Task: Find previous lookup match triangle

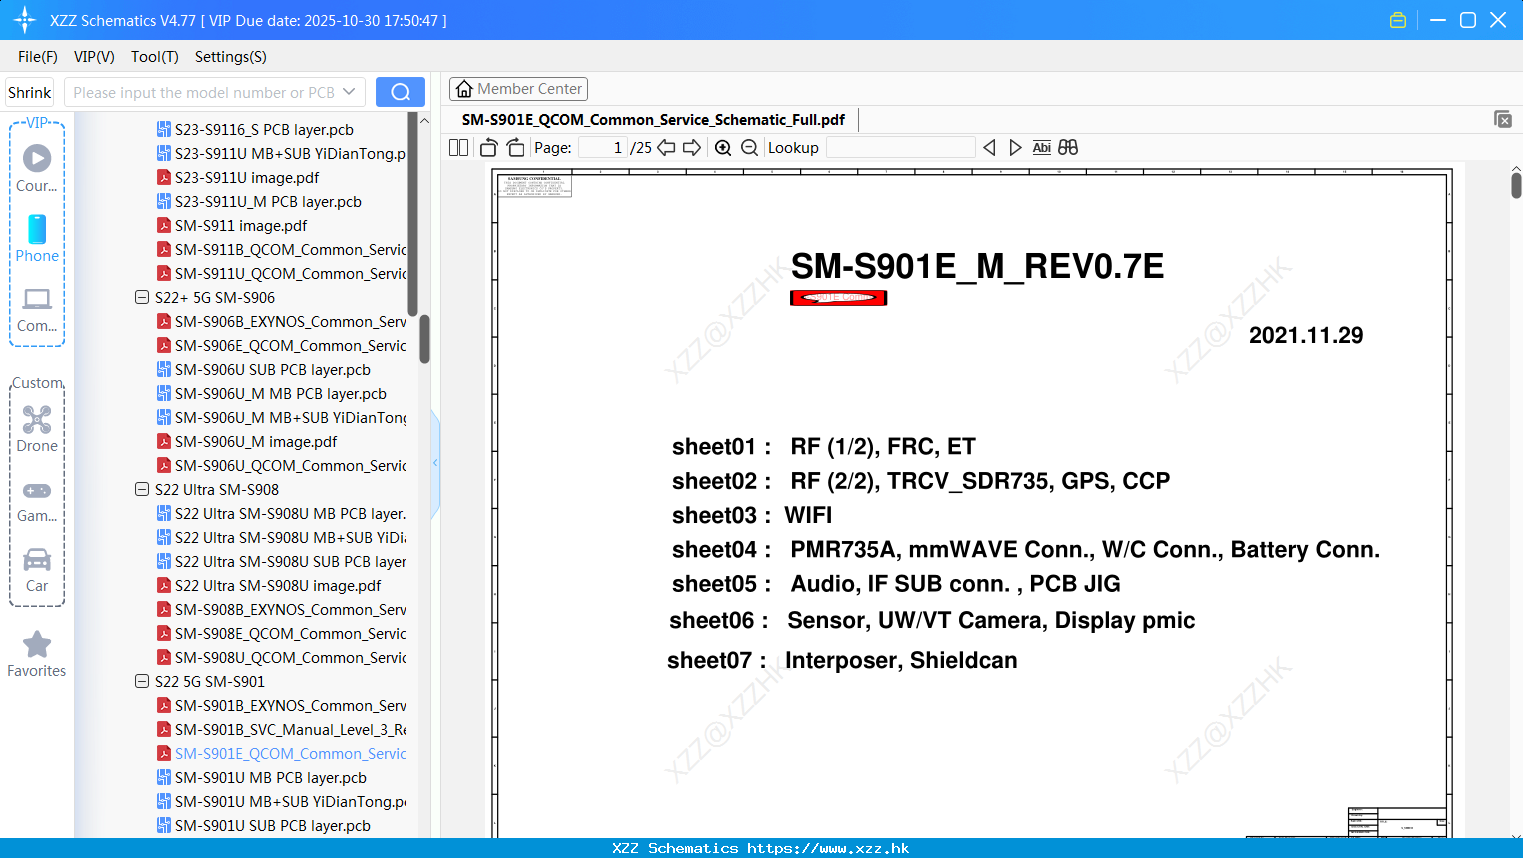Action: [989, 147]
